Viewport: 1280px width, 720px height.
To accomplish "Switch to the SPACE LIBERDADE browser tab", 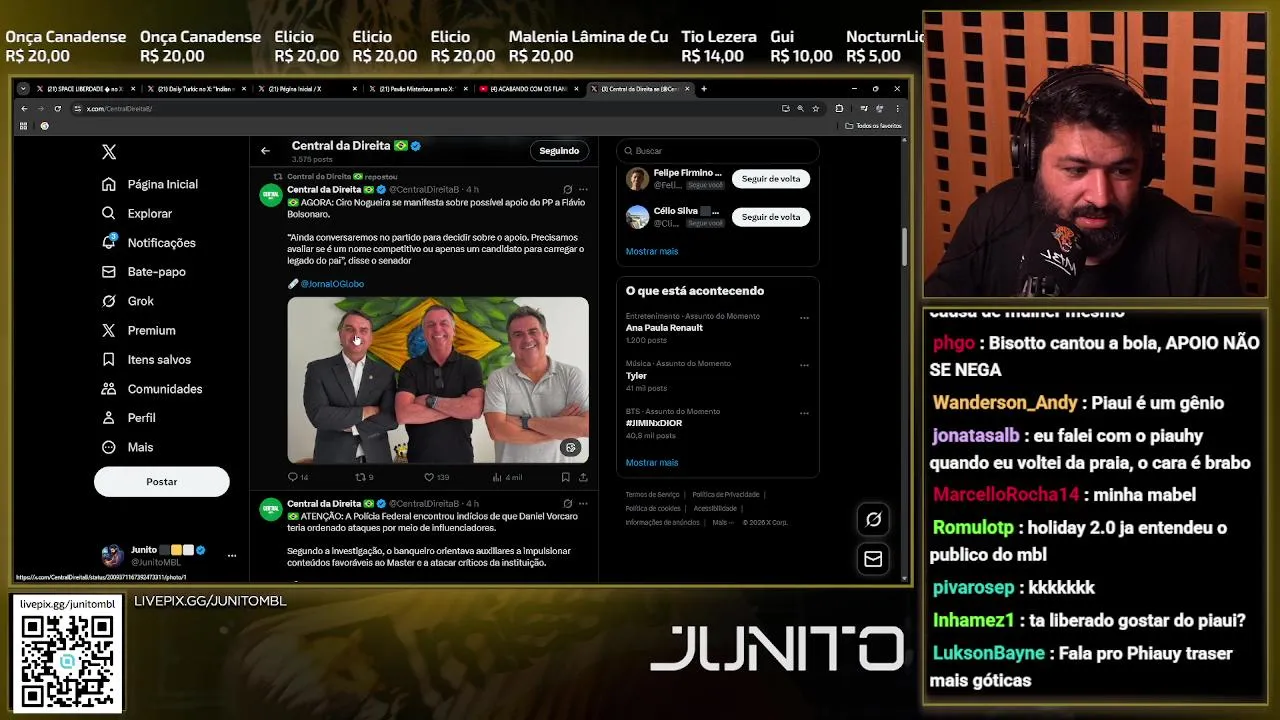I will [85, 89].
